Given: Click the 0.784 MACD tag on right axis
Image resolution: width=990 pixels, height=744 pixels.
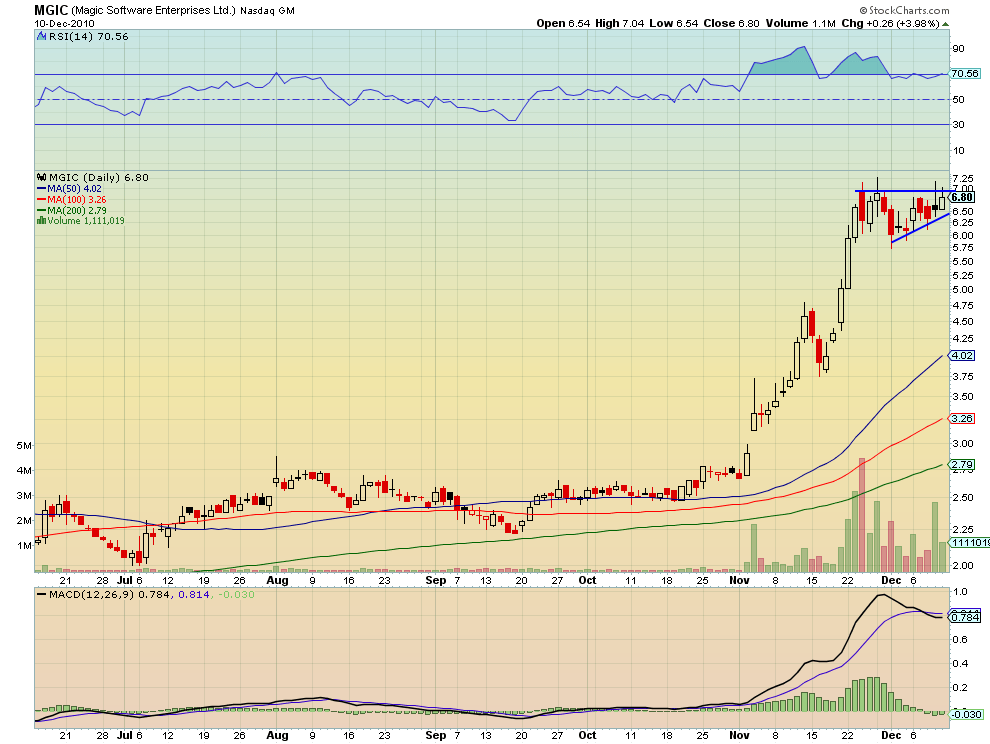Looking at the screenshot, I should (965, 617).
